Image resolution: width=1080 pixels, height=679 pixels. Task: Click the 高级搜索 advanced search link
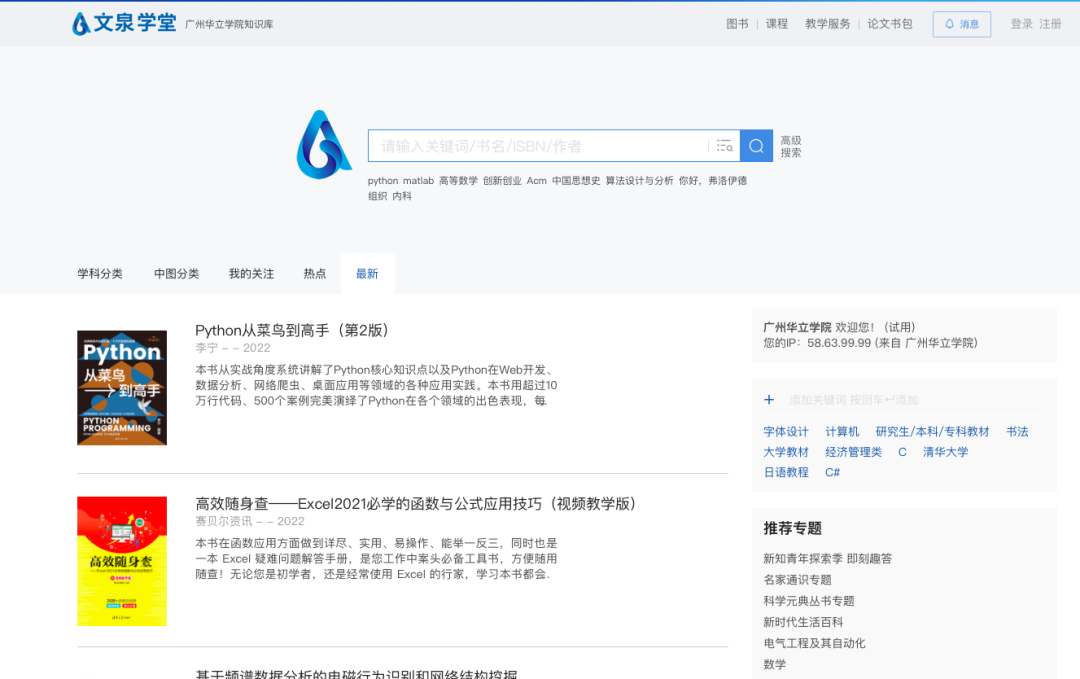tap(791, 147)
